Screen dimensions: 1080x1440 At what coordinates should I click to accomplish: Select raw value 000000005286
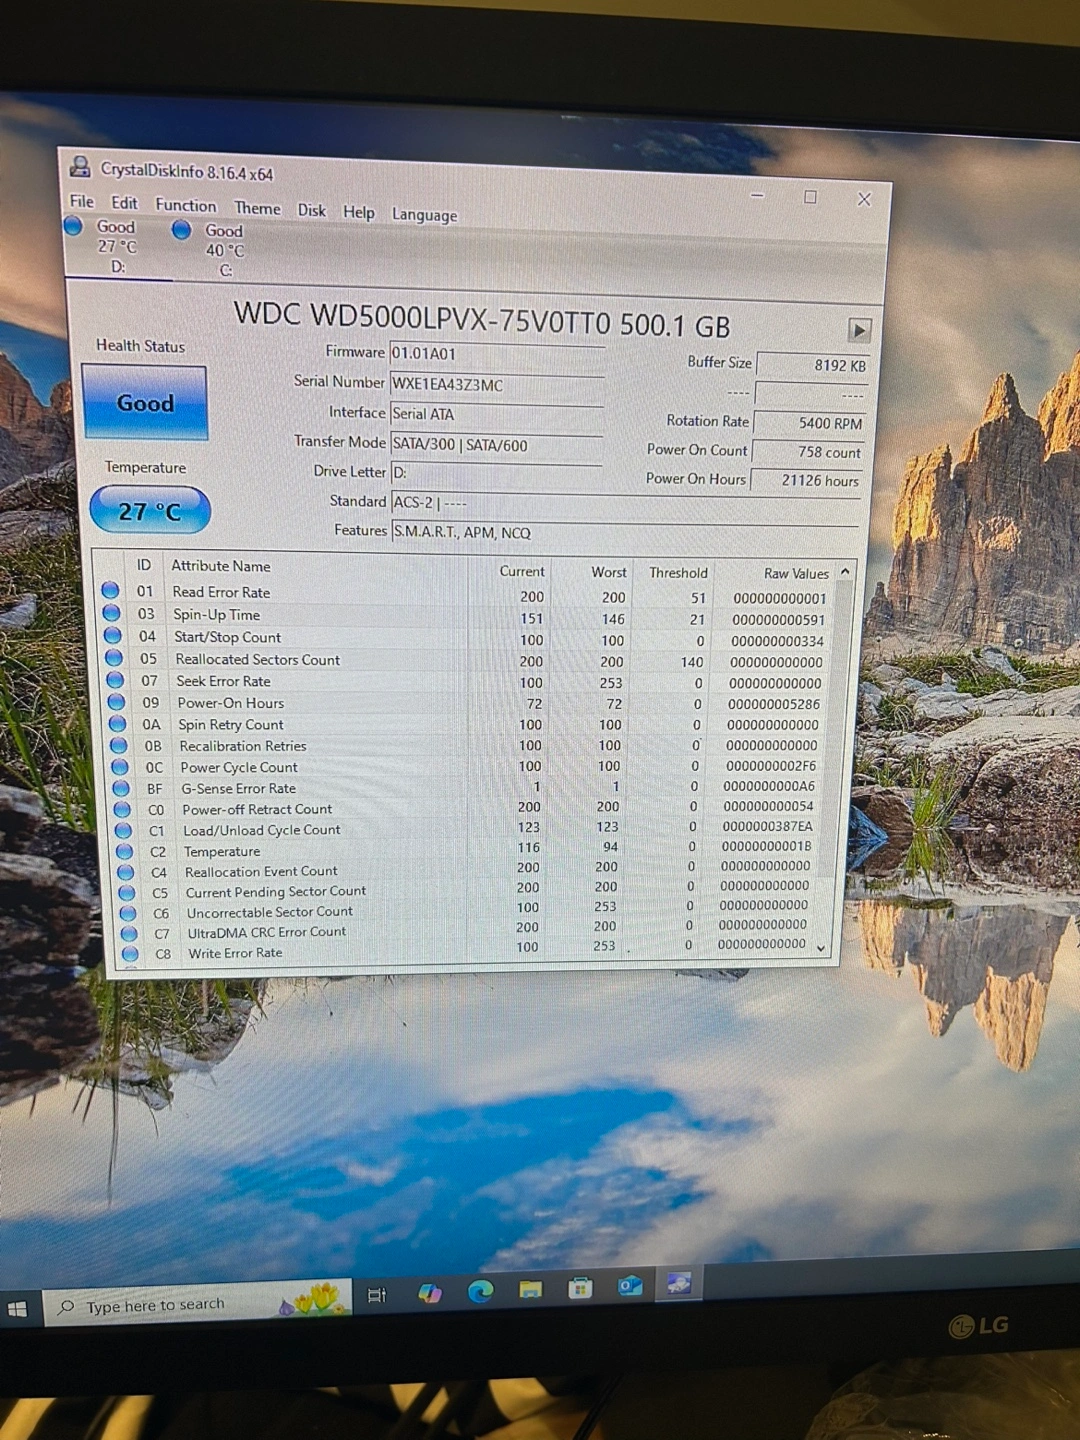click(774, 704)
